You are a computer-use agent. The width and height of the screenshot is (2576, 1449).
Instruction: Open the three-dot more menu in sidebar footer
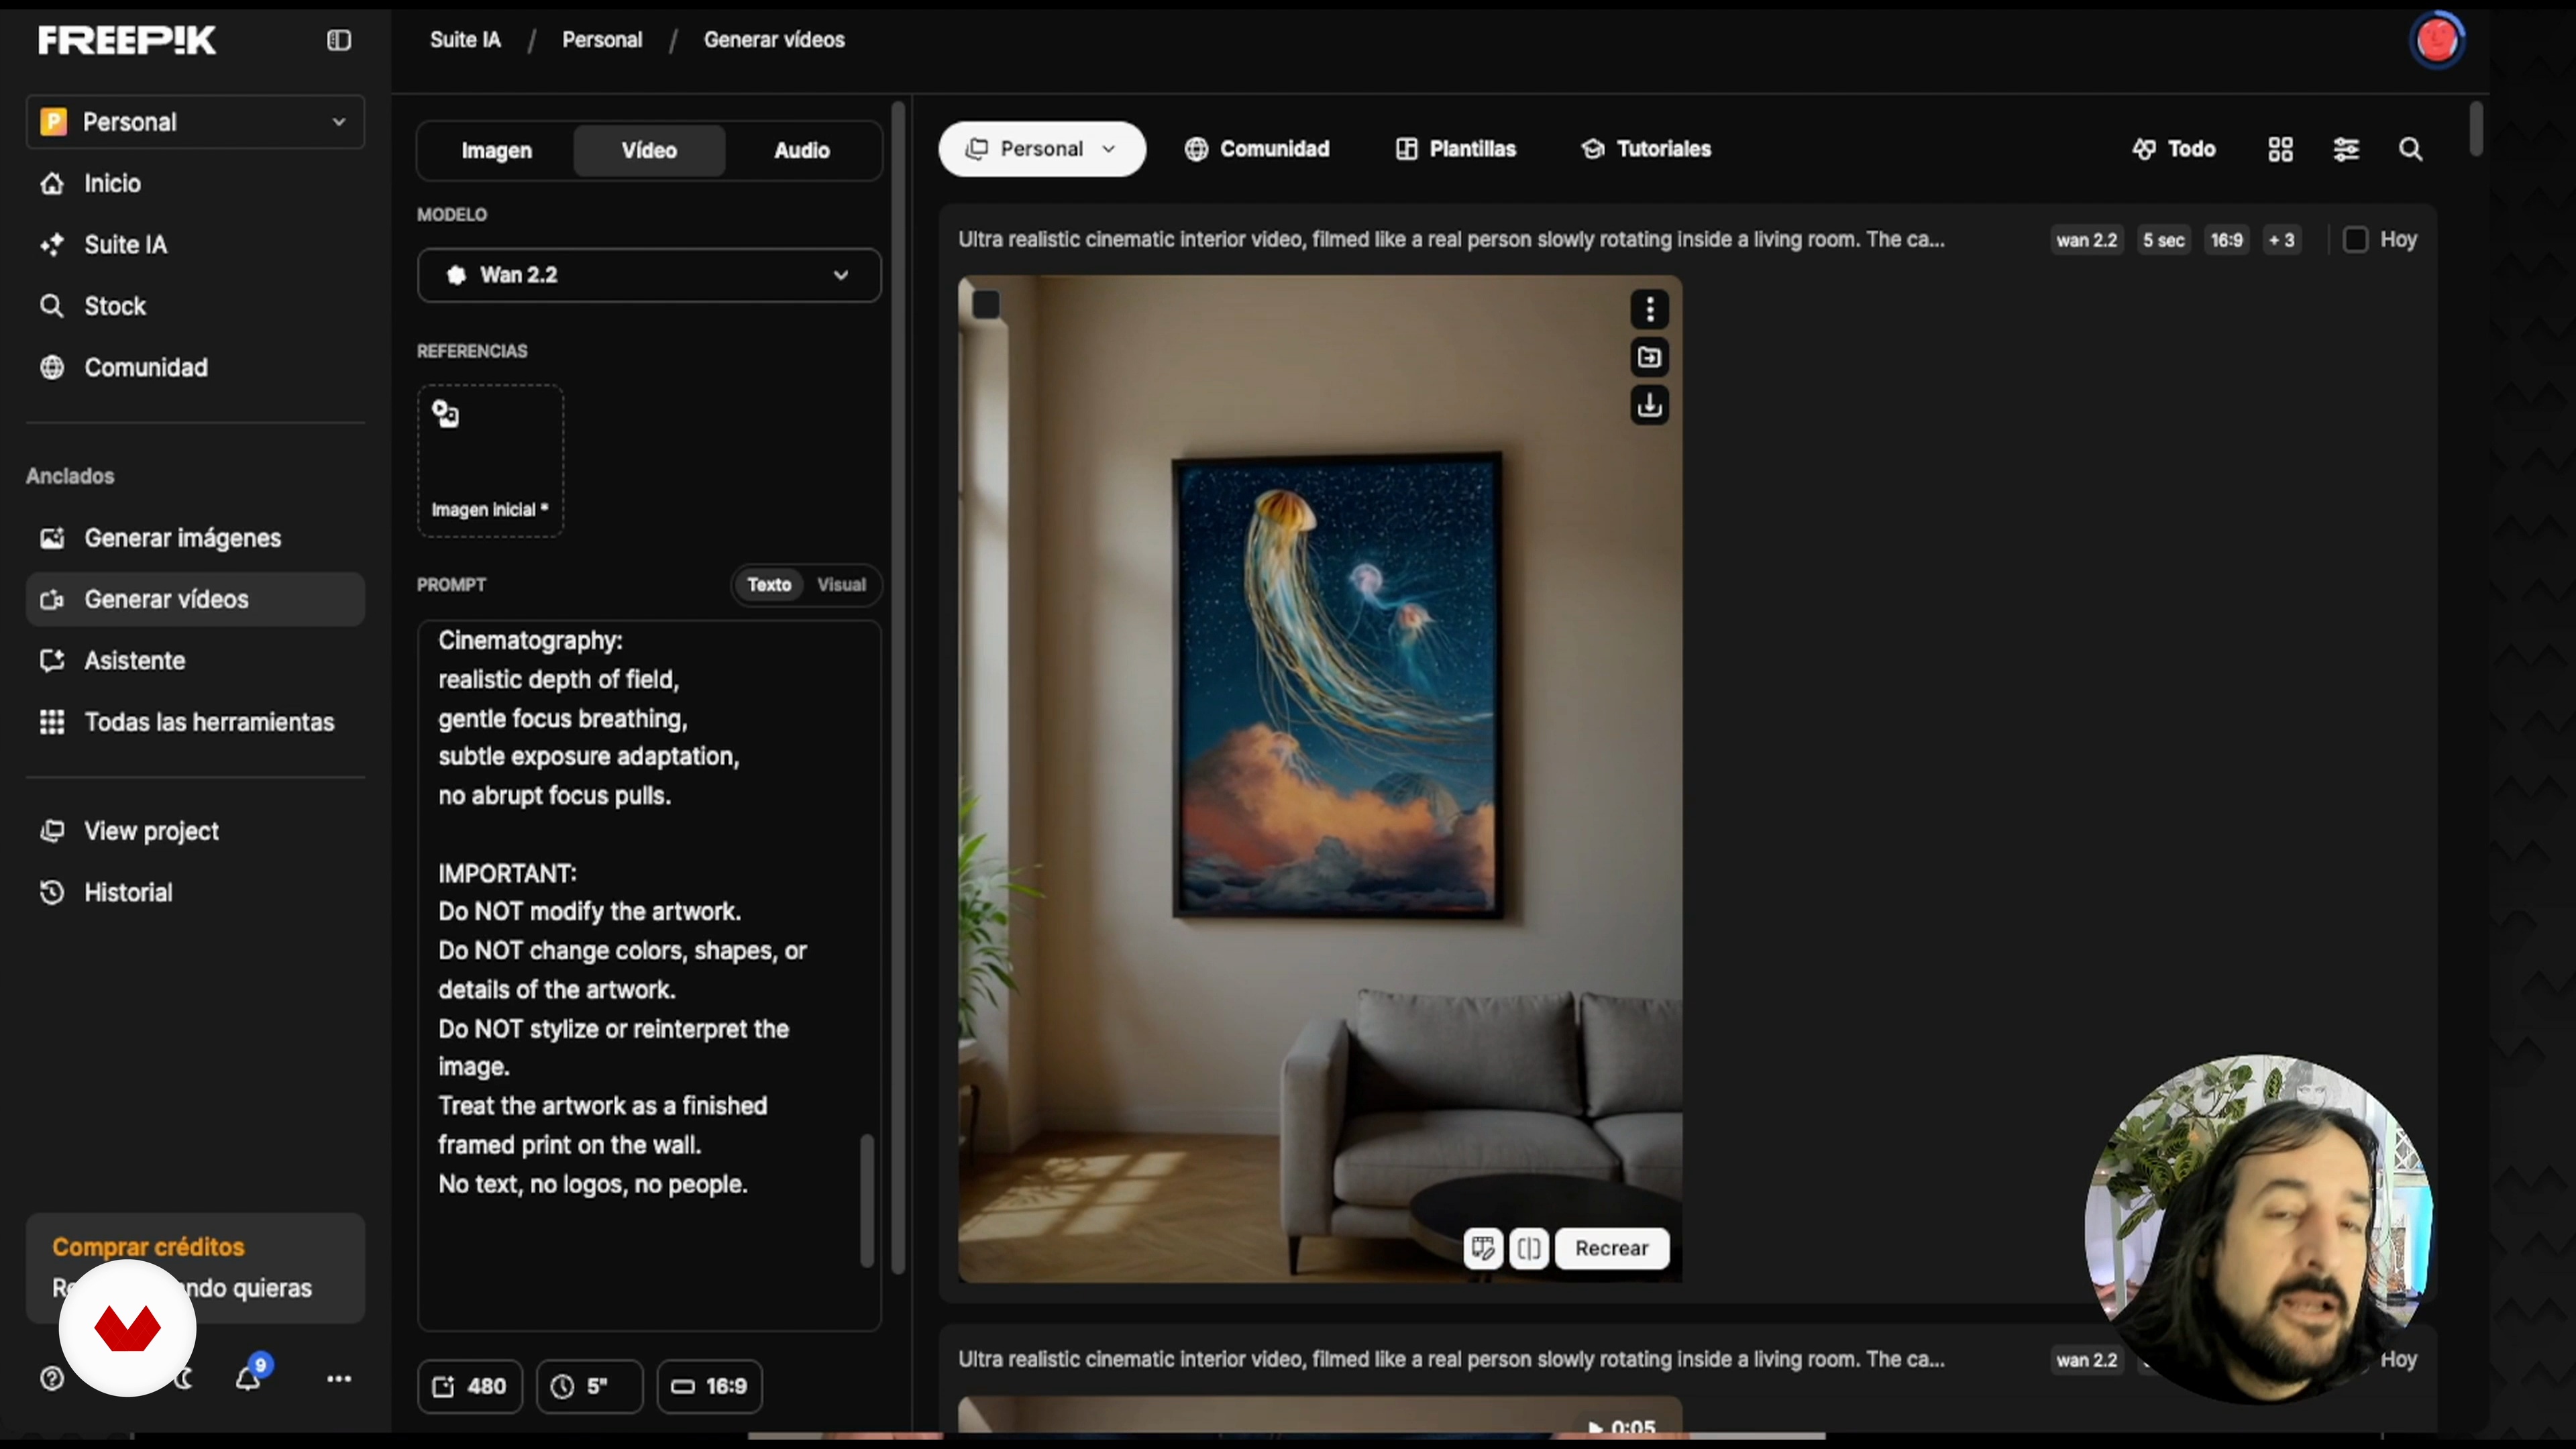click(x=339, y=1379)
